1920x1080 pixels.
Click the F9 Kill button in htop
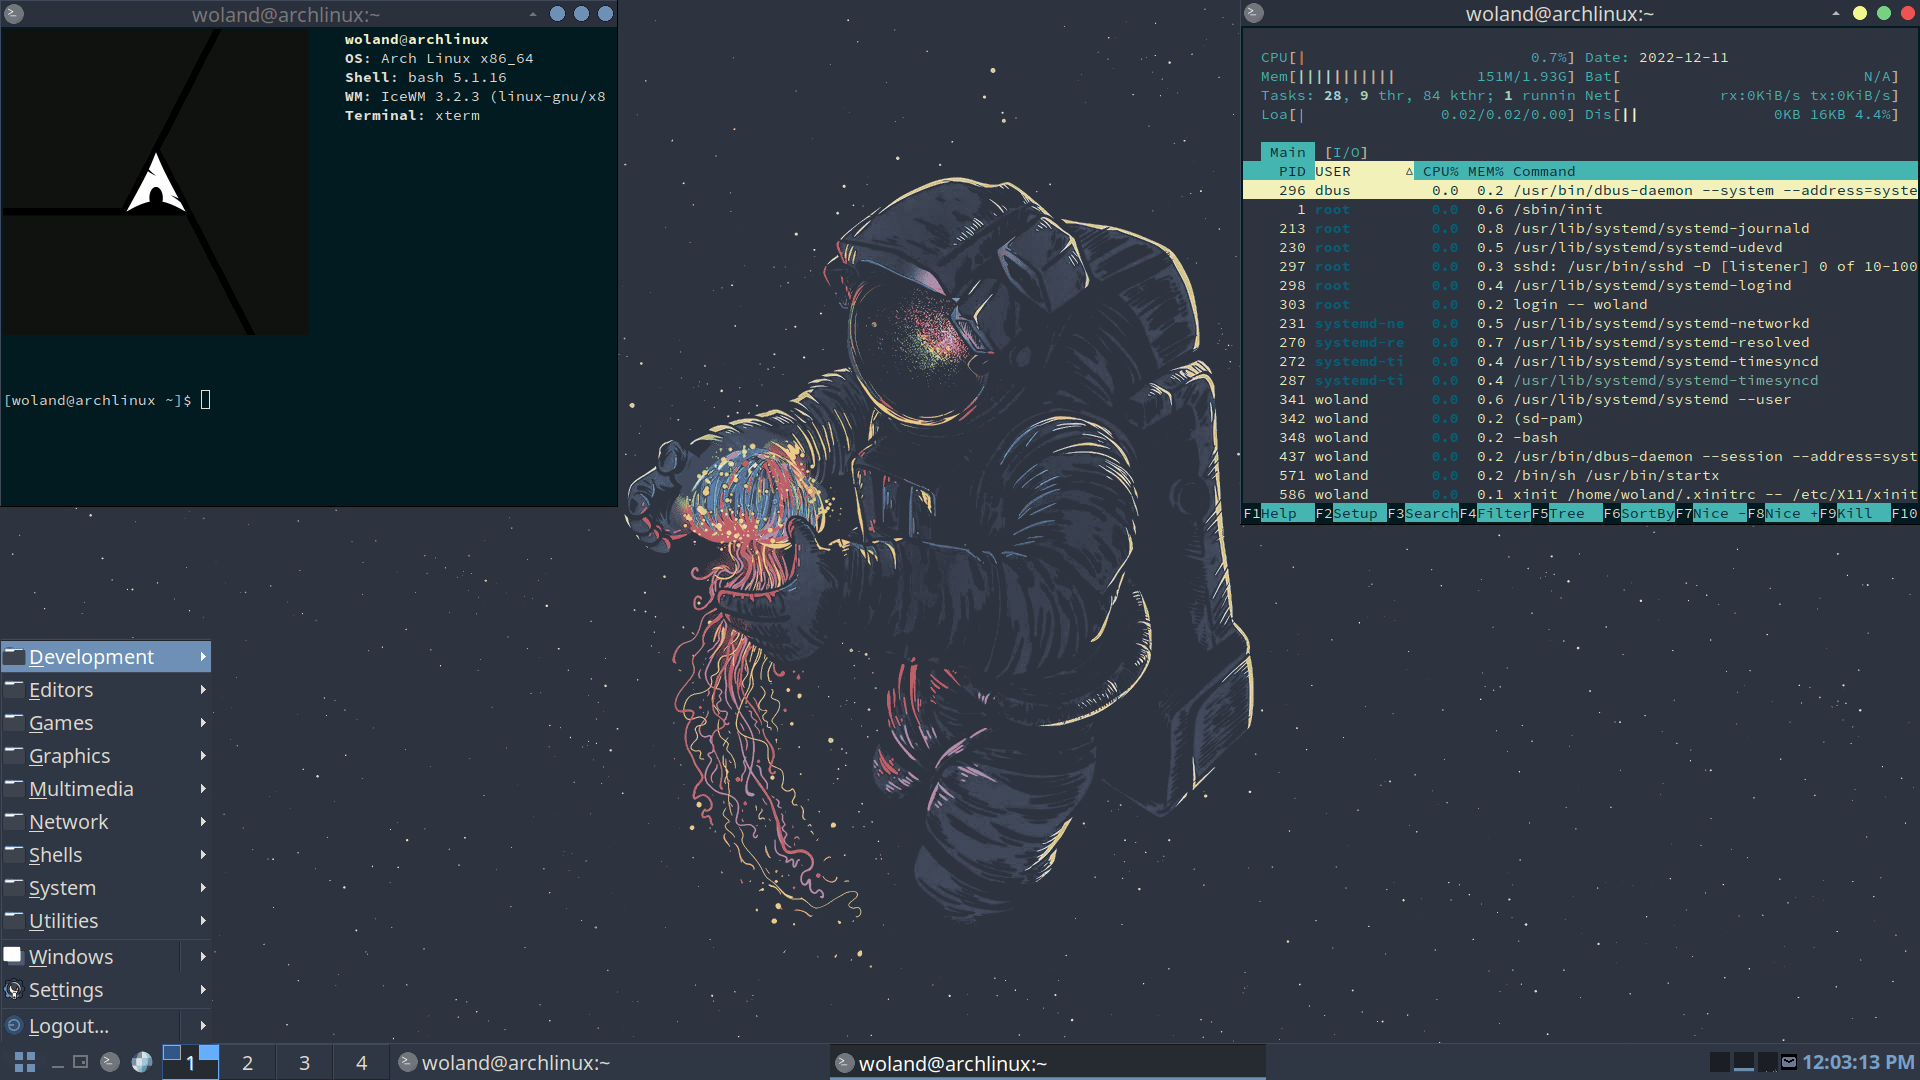1854,513
